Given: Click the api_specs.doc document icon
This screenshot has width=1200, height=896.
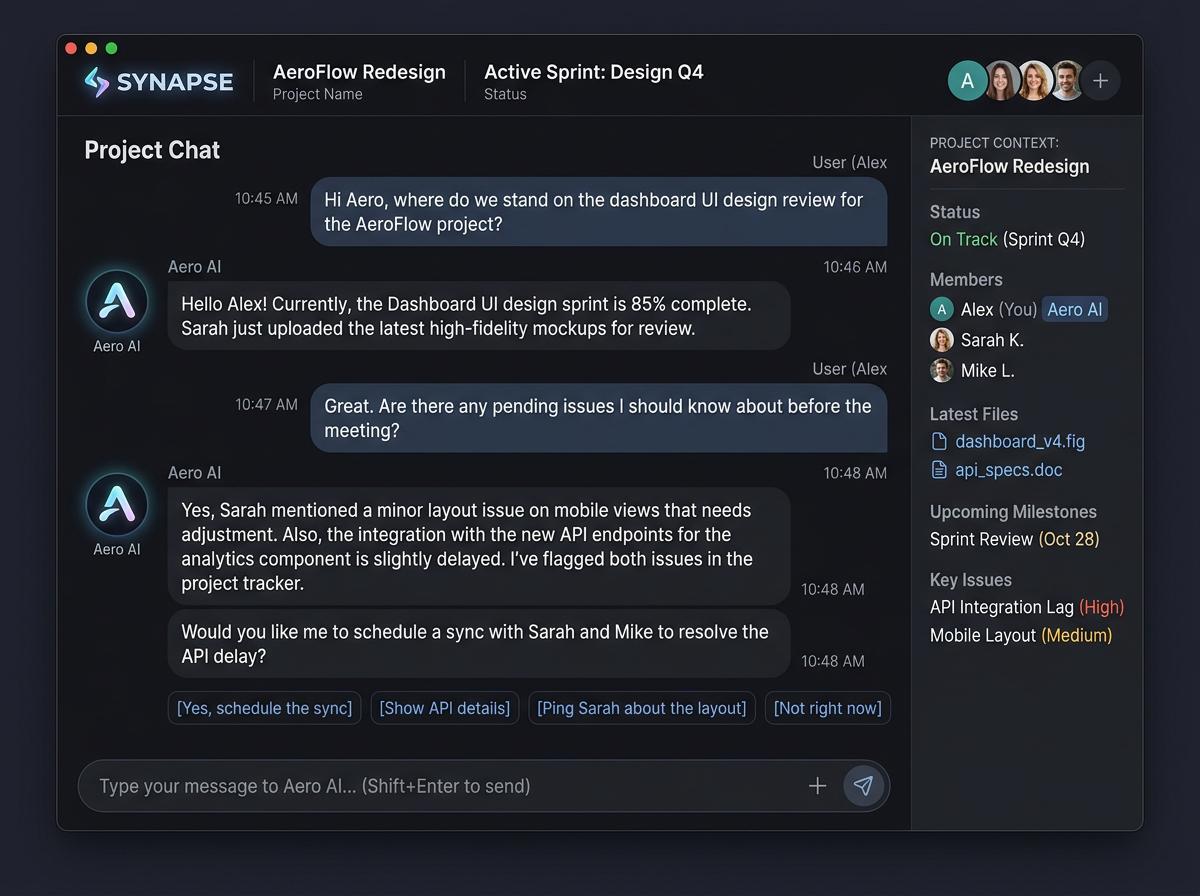Looking at the screenshot, I should point(941,470).
